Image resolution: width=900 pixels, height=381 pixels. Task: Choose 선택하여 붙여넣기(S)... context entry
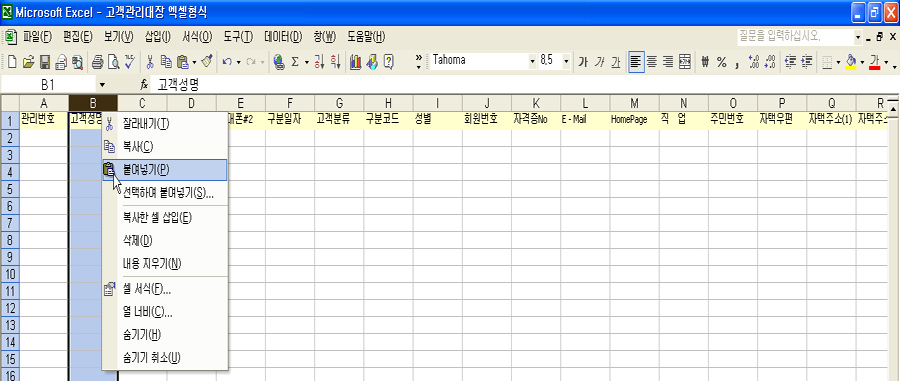tap(165, 193)
